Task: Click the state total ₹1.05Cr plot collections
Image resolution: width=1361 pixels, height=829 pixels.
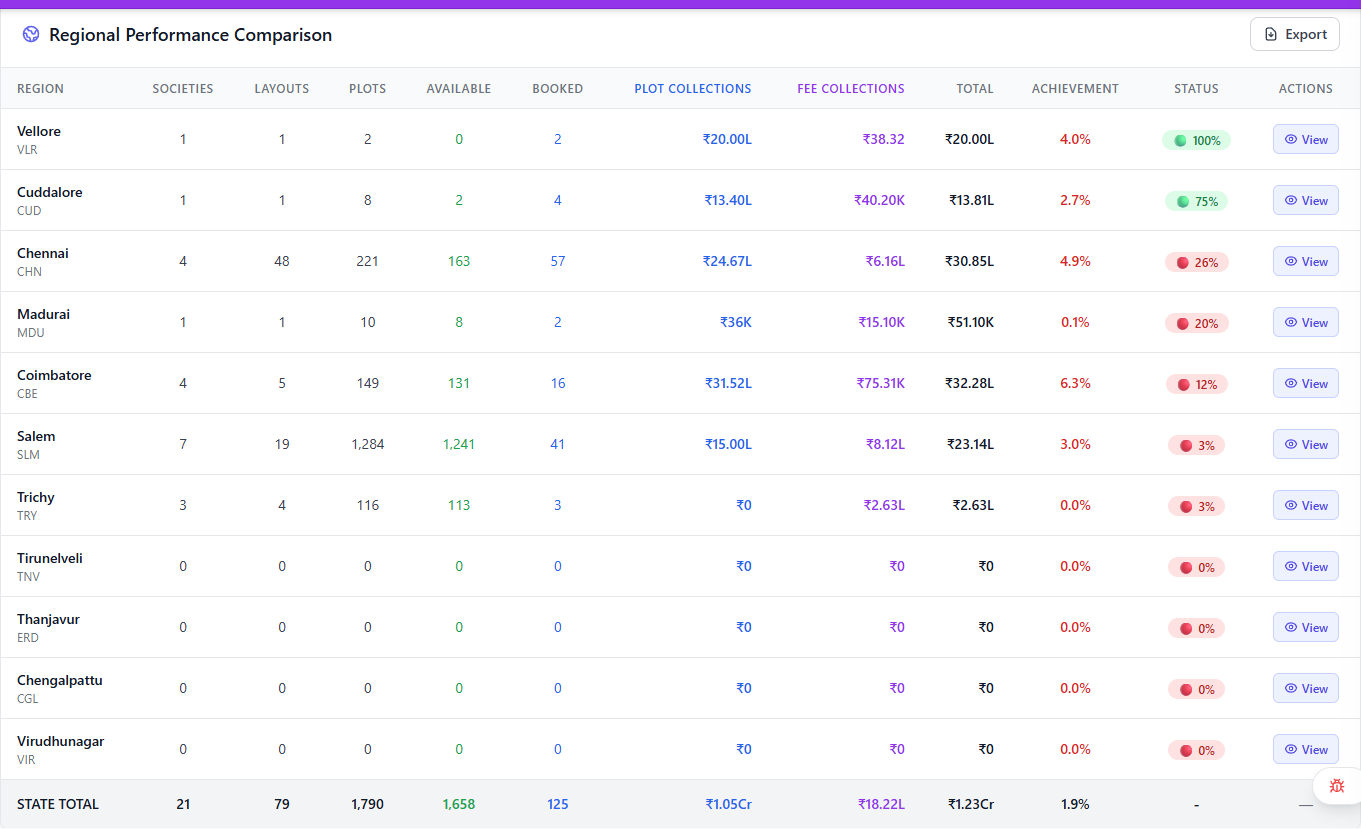Action: (x=728, y=804)
